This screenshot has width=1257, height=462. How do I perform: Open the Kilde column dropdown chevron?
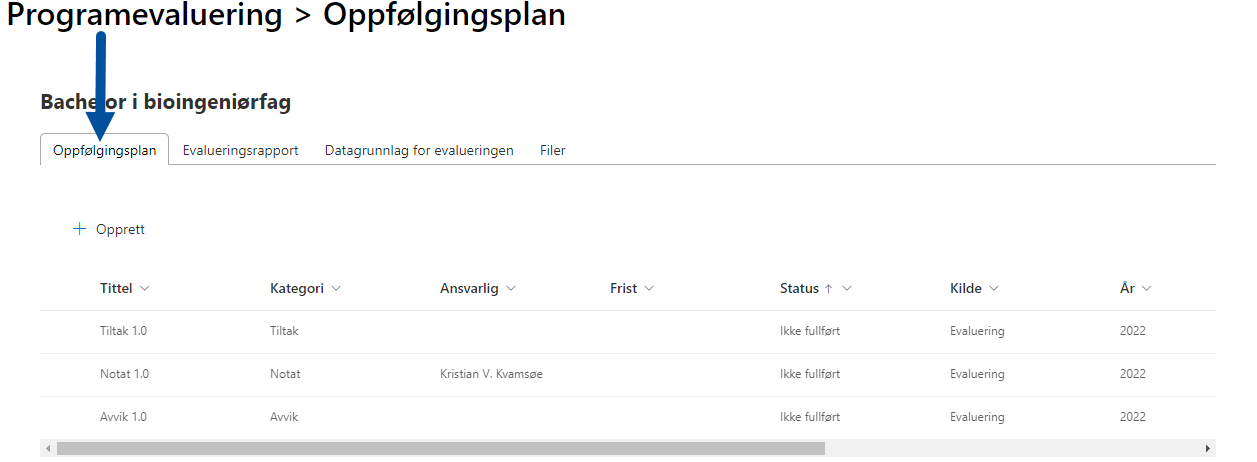[x=994, y=289]
